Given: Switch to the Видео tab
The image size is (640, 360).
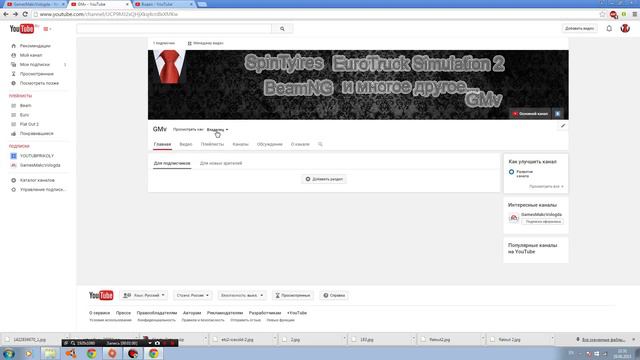Looking at the screenshot, I should [186, 144].
